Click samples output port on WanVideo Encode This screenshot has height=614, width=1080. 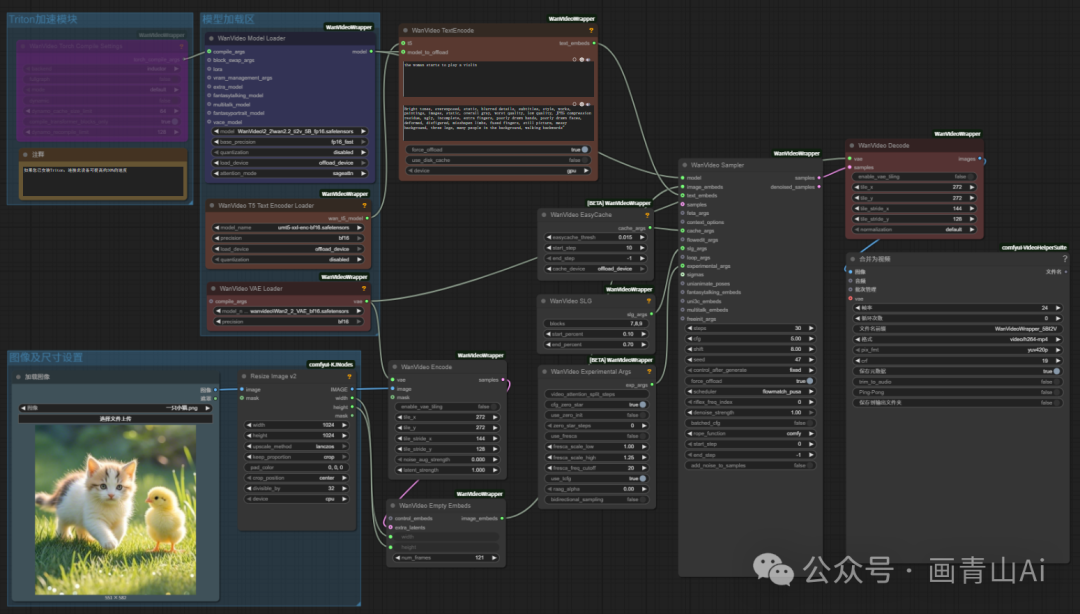point(503,380)
